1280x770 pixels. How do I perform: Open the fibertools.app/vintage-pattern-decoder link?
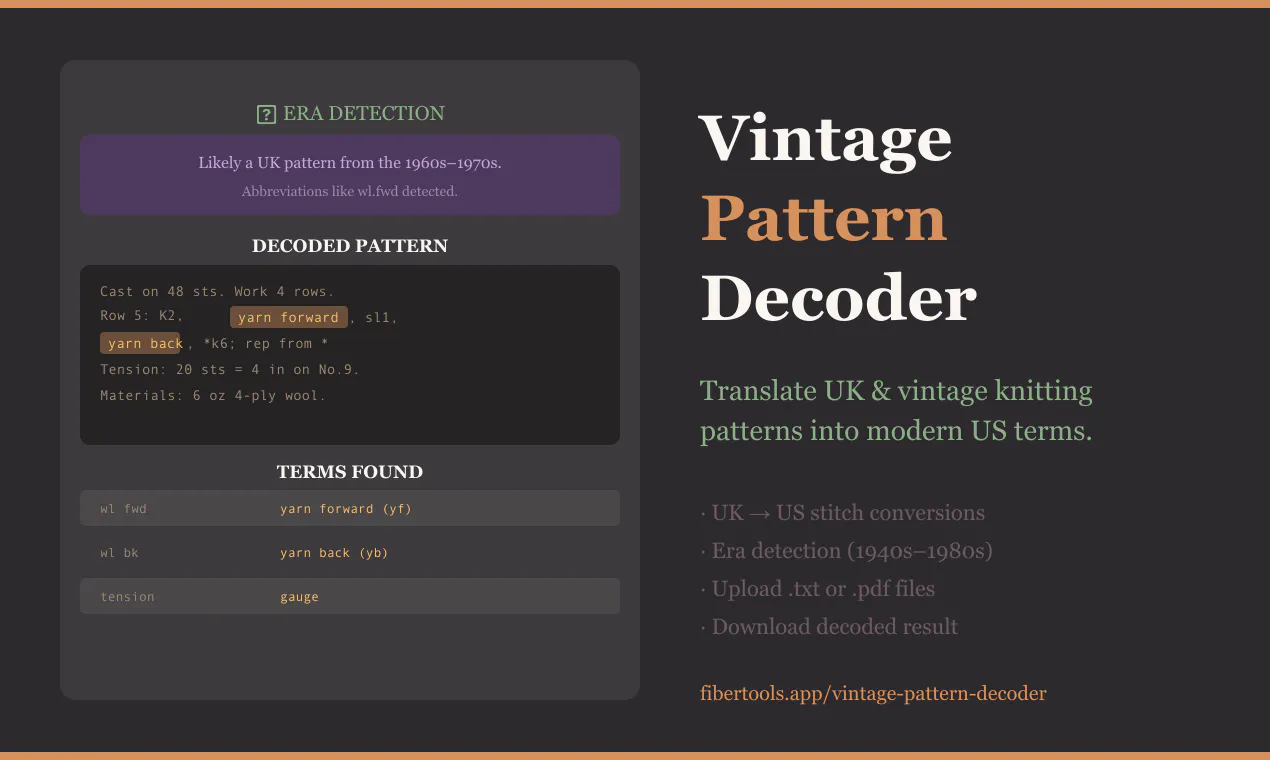tap(873, 693)
